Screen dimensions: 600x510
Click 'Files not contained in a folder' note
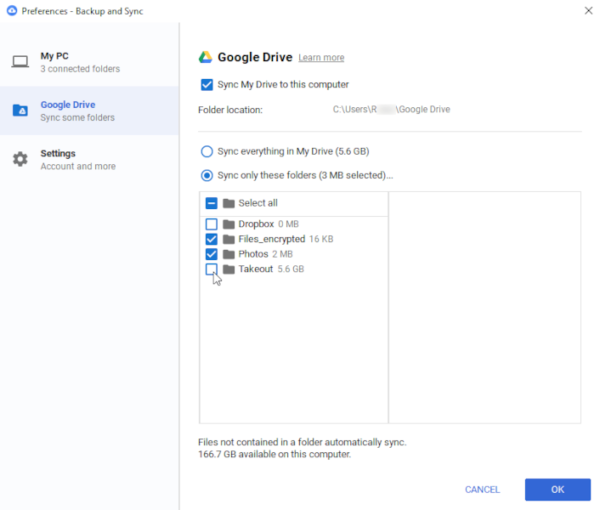point(302,443)
